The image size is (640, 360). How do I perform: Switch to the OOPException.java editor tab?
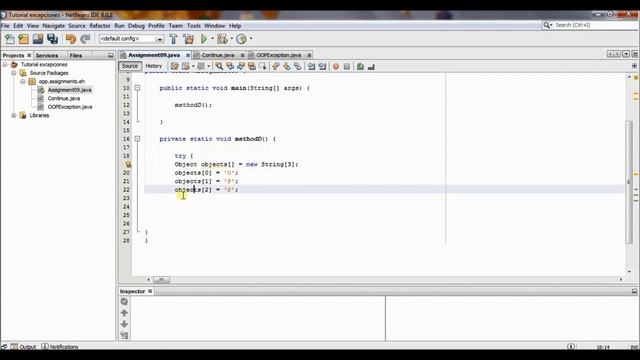pyautogui.click(x=278, y=55)
